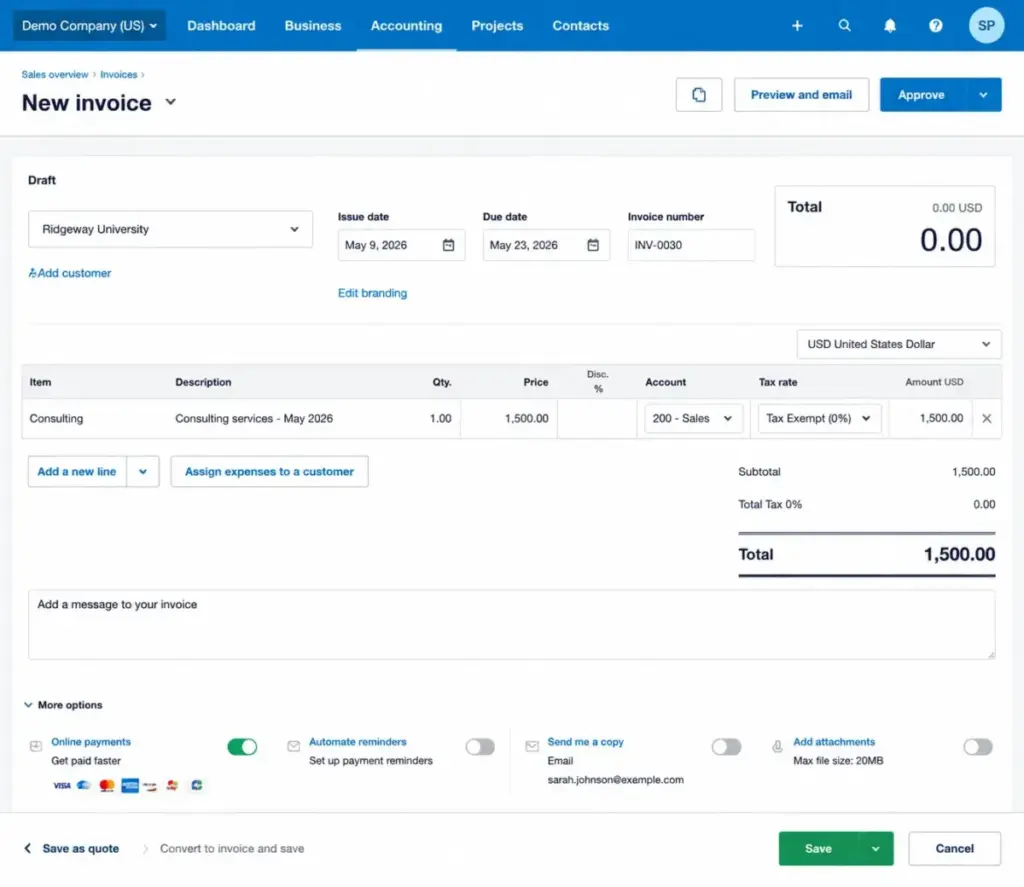Collapse the More options section
1024x887 pixels.
pos(63,705)
